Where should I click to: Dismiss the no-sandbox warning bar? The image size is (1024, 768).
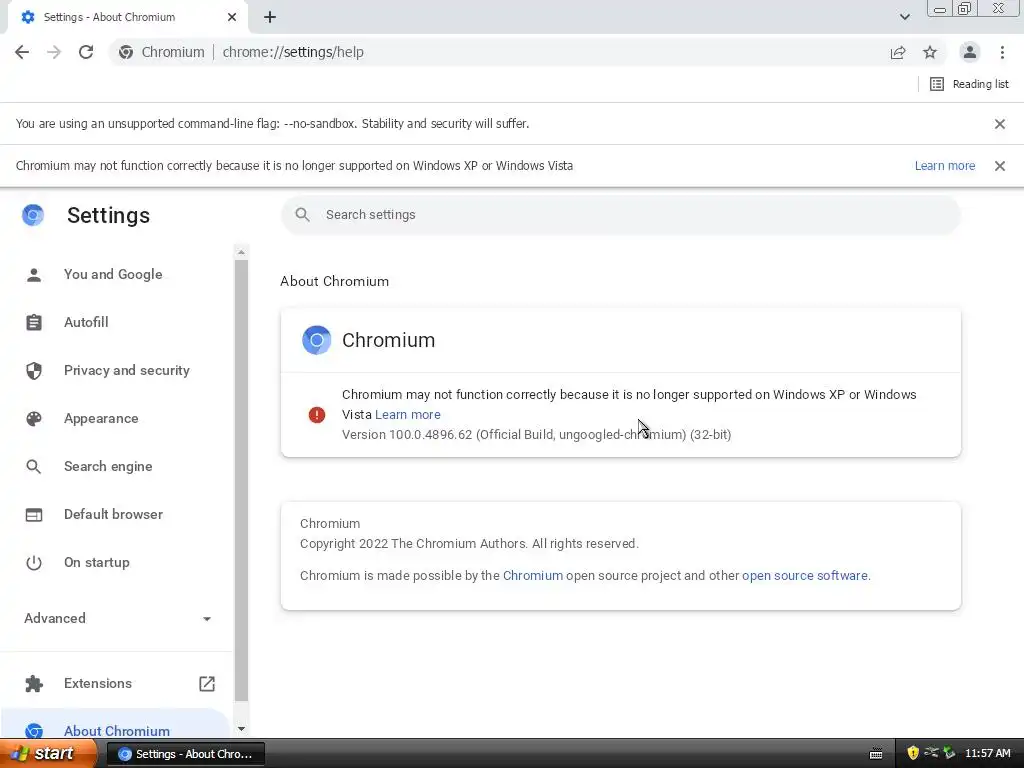[1000, 123]
